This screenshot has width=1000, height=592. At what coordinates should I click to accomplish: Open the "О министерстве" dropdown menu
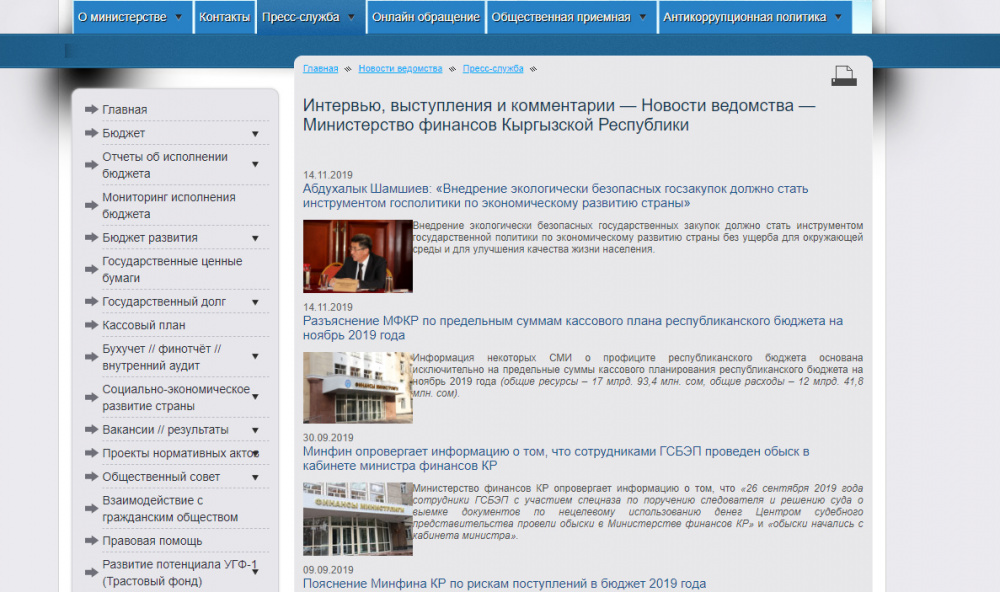(124, 16)
